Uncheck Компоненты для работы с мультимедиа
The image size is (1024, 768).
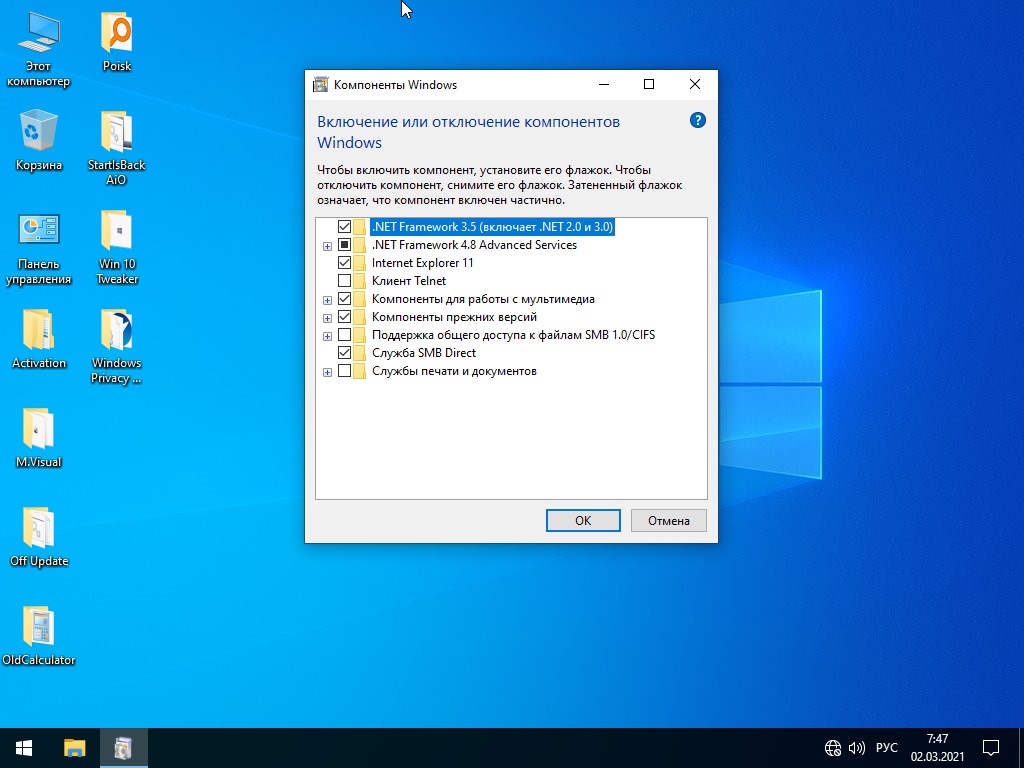click(x=344, y=299)
